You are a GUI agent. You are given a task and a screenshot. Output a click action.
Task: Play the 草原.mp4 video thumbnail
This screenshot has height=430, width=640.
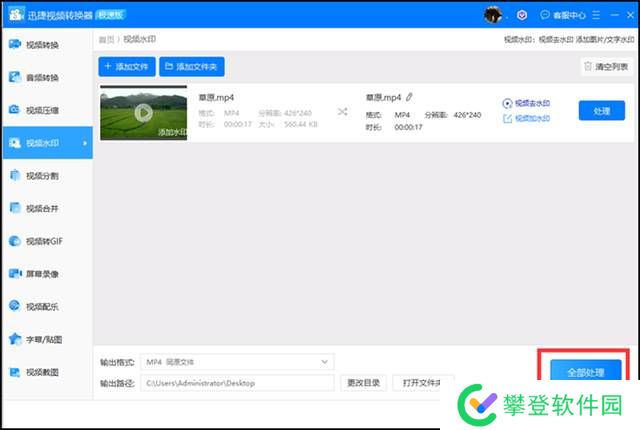pyautogui.click(x=143, y=112)
